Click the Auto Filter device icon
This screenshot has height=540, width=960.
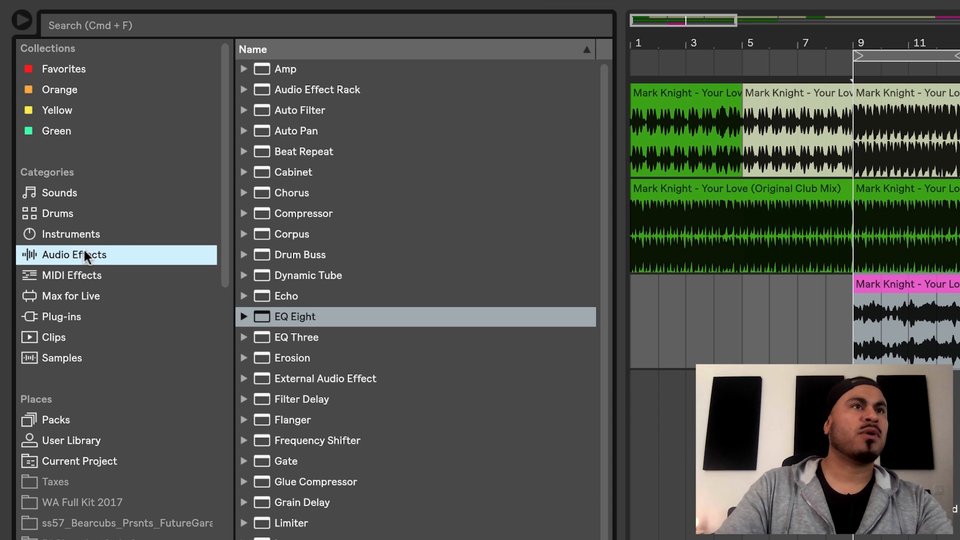261,110
